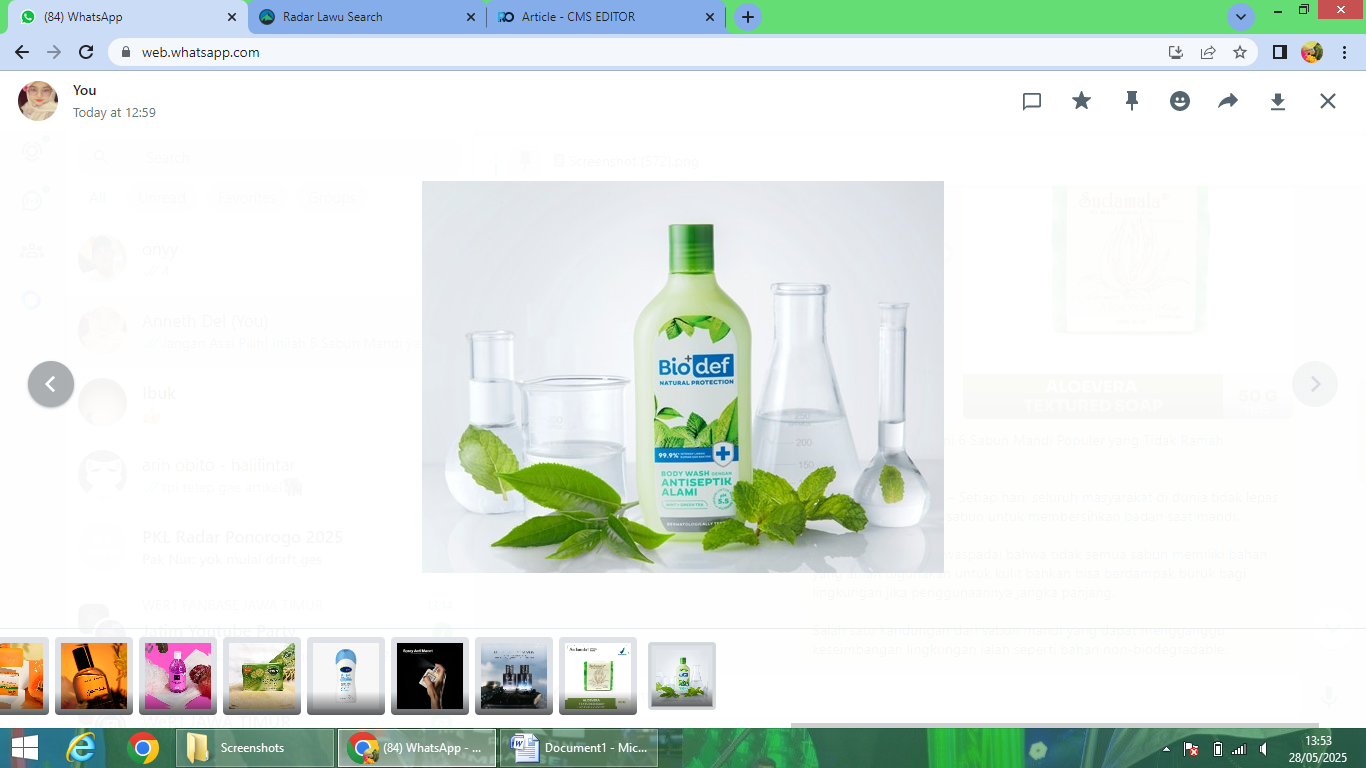Click the web.whatsapp.com address bar
The height and width of the screenshot is (768, 1366).
click(640, 52)
